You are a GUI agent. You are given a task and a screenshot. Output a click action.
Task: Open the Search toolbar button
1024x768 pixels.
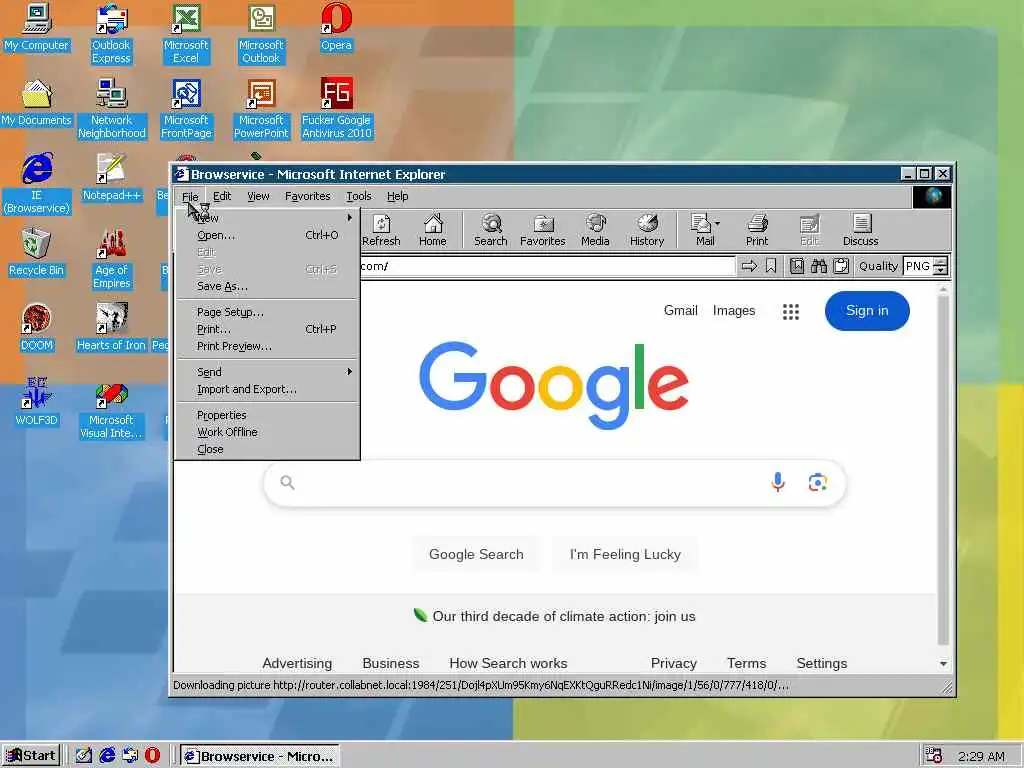[x=490, y=230]
